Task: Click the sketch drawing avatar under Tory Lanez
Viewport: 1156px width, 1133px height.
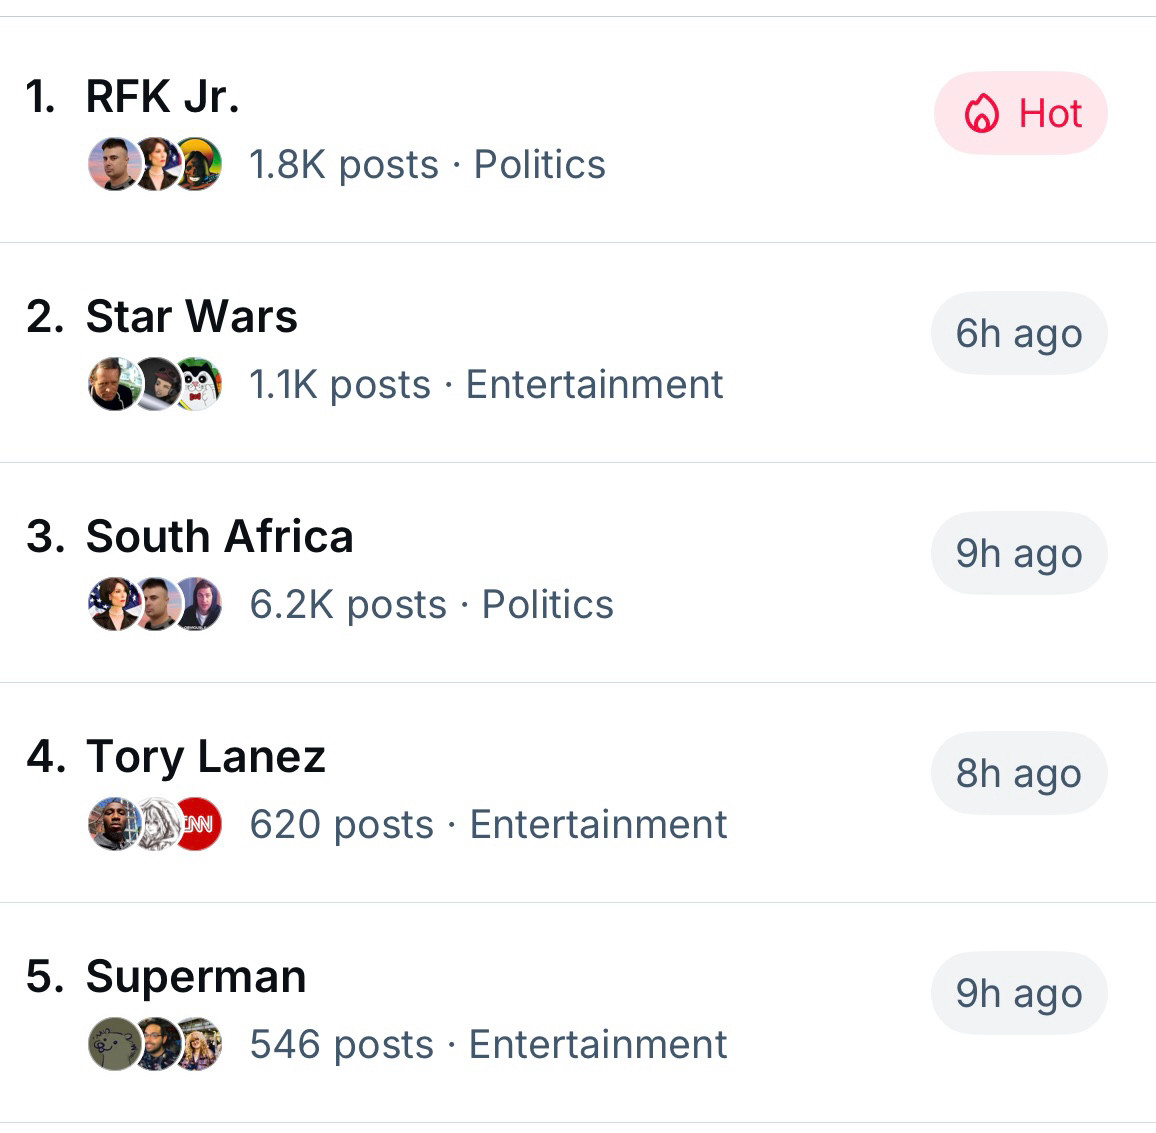Action: (156, 824)
